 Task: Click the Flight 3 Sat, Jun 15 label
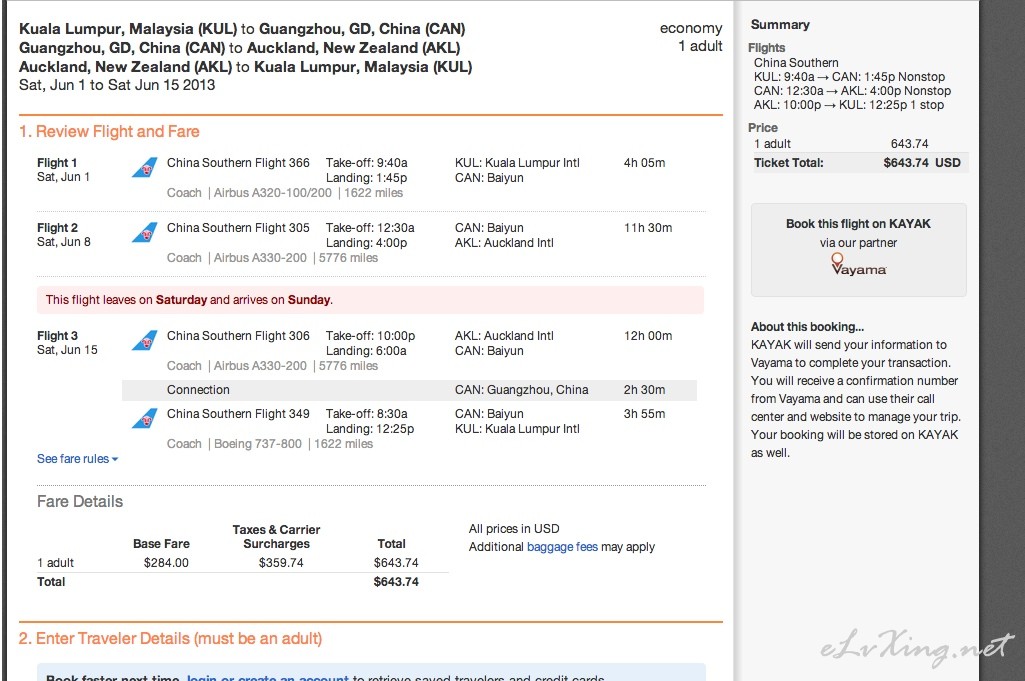tap(67, 342)
